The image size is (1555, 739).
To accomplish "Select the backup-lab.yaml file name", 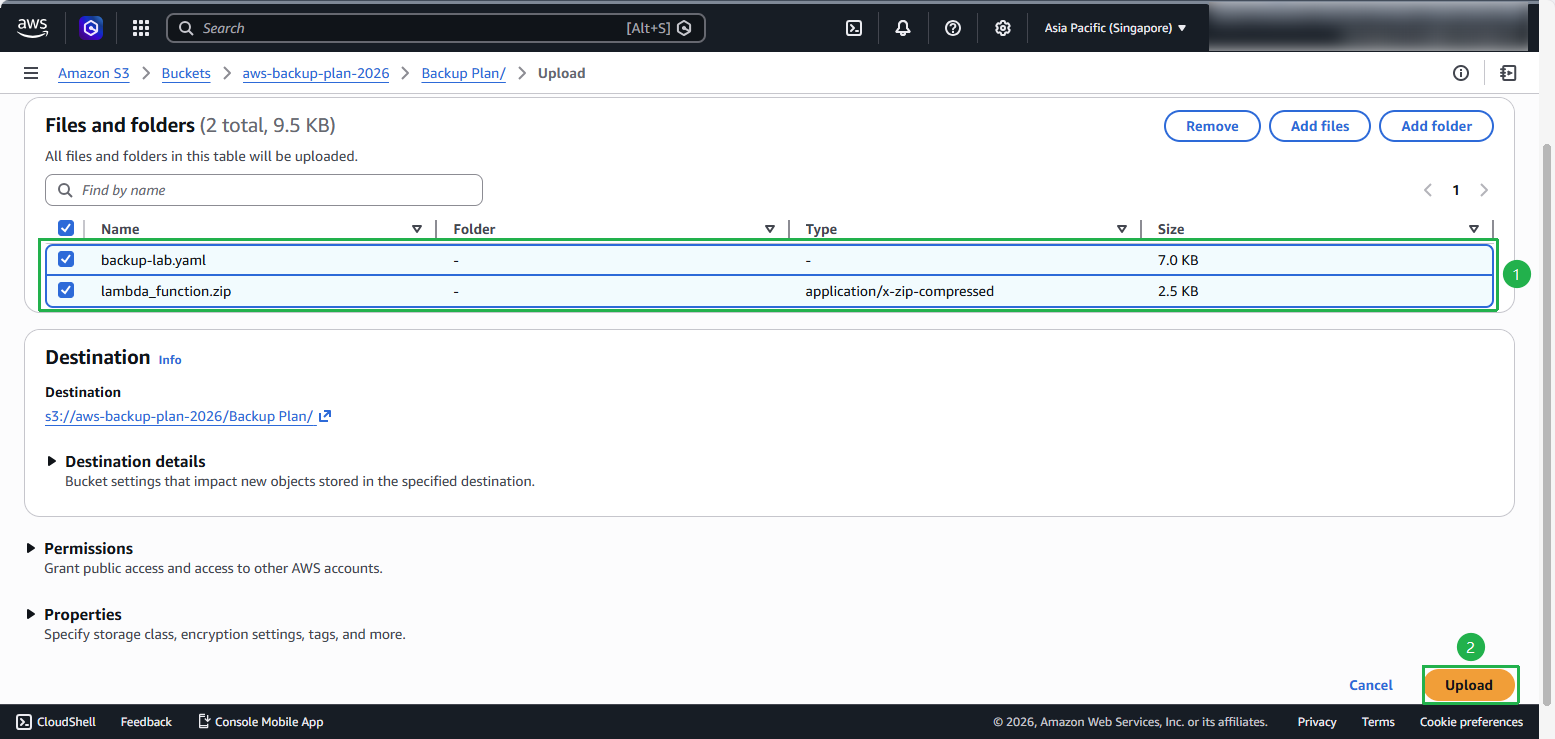I will (153, 260).
